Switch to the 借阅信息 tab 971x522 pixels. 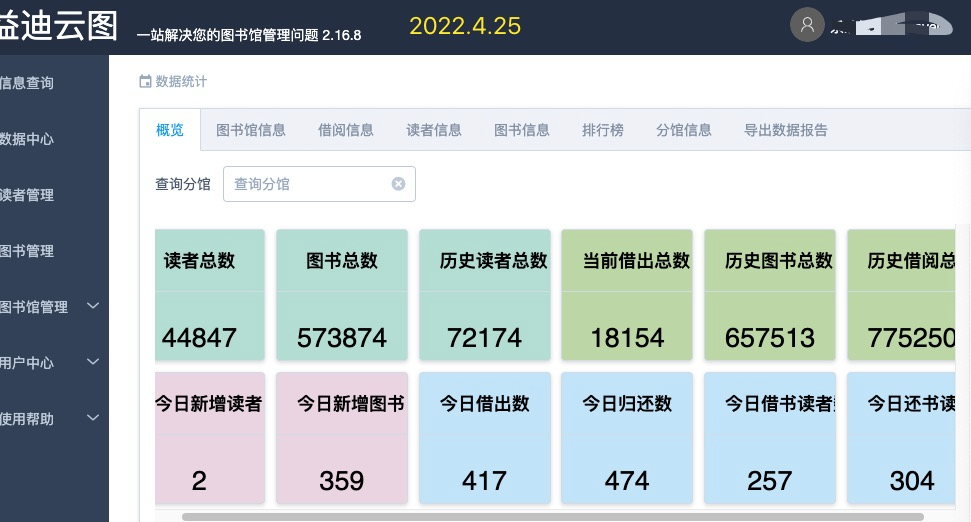pyautogui.click(x=346, y=130)
